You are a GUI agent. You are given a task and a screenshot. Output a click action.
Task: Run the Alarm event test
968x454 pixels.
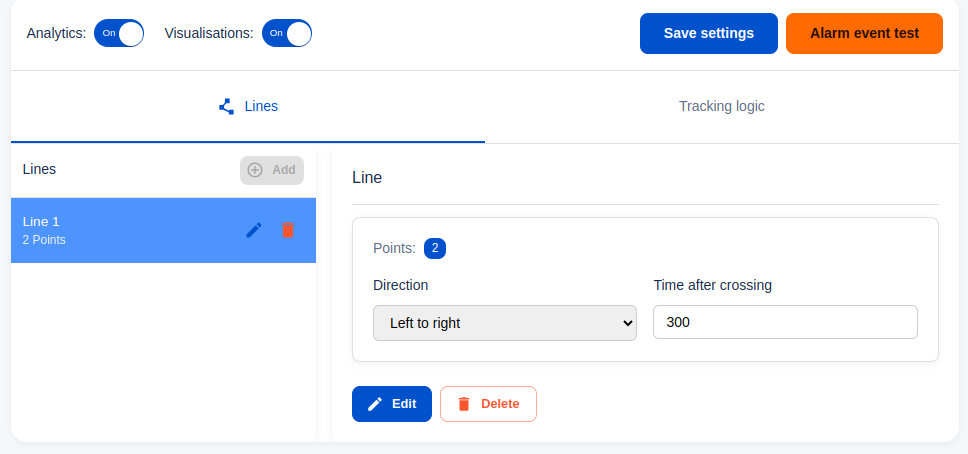coord(864,33)
